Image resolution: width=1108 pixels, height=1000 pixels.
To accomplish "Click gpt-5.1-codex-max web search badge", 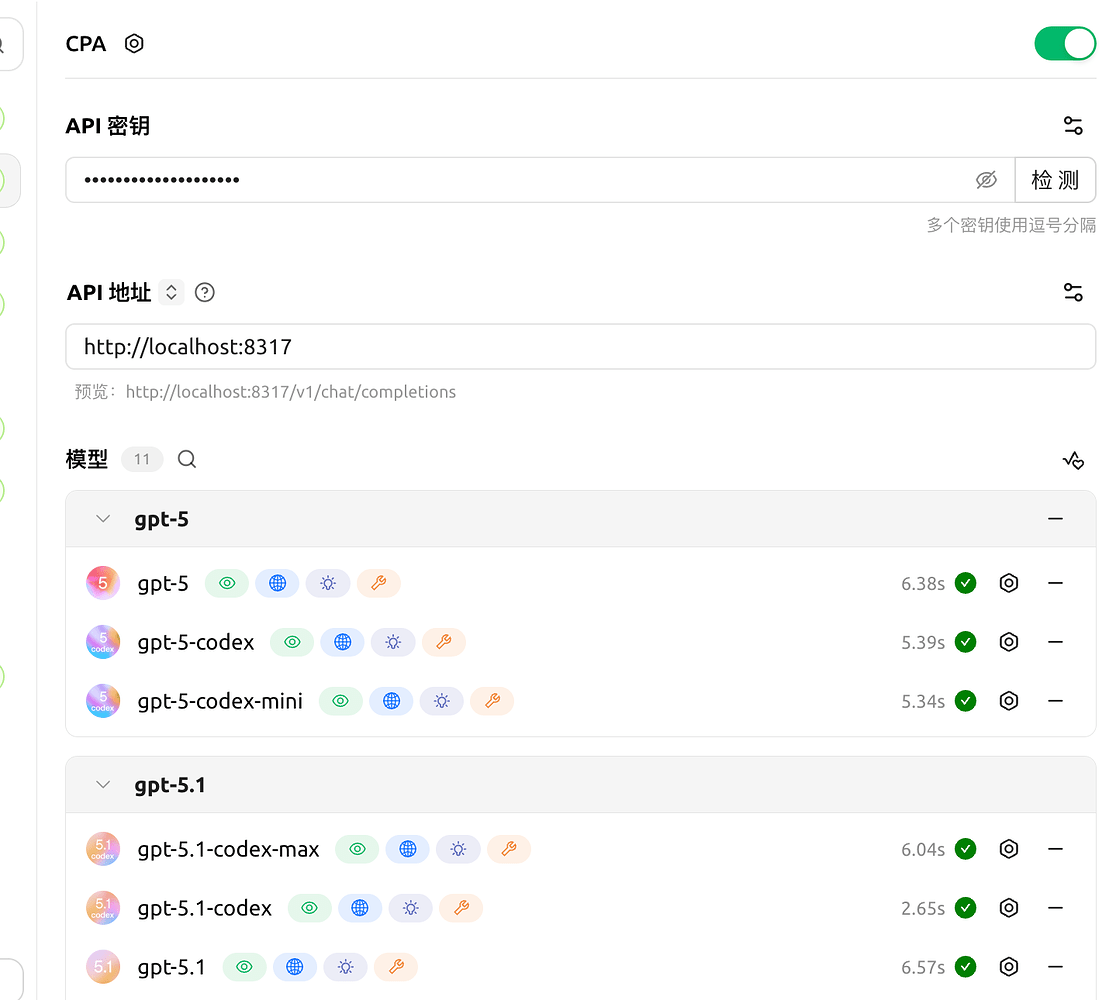I will 408,849.
